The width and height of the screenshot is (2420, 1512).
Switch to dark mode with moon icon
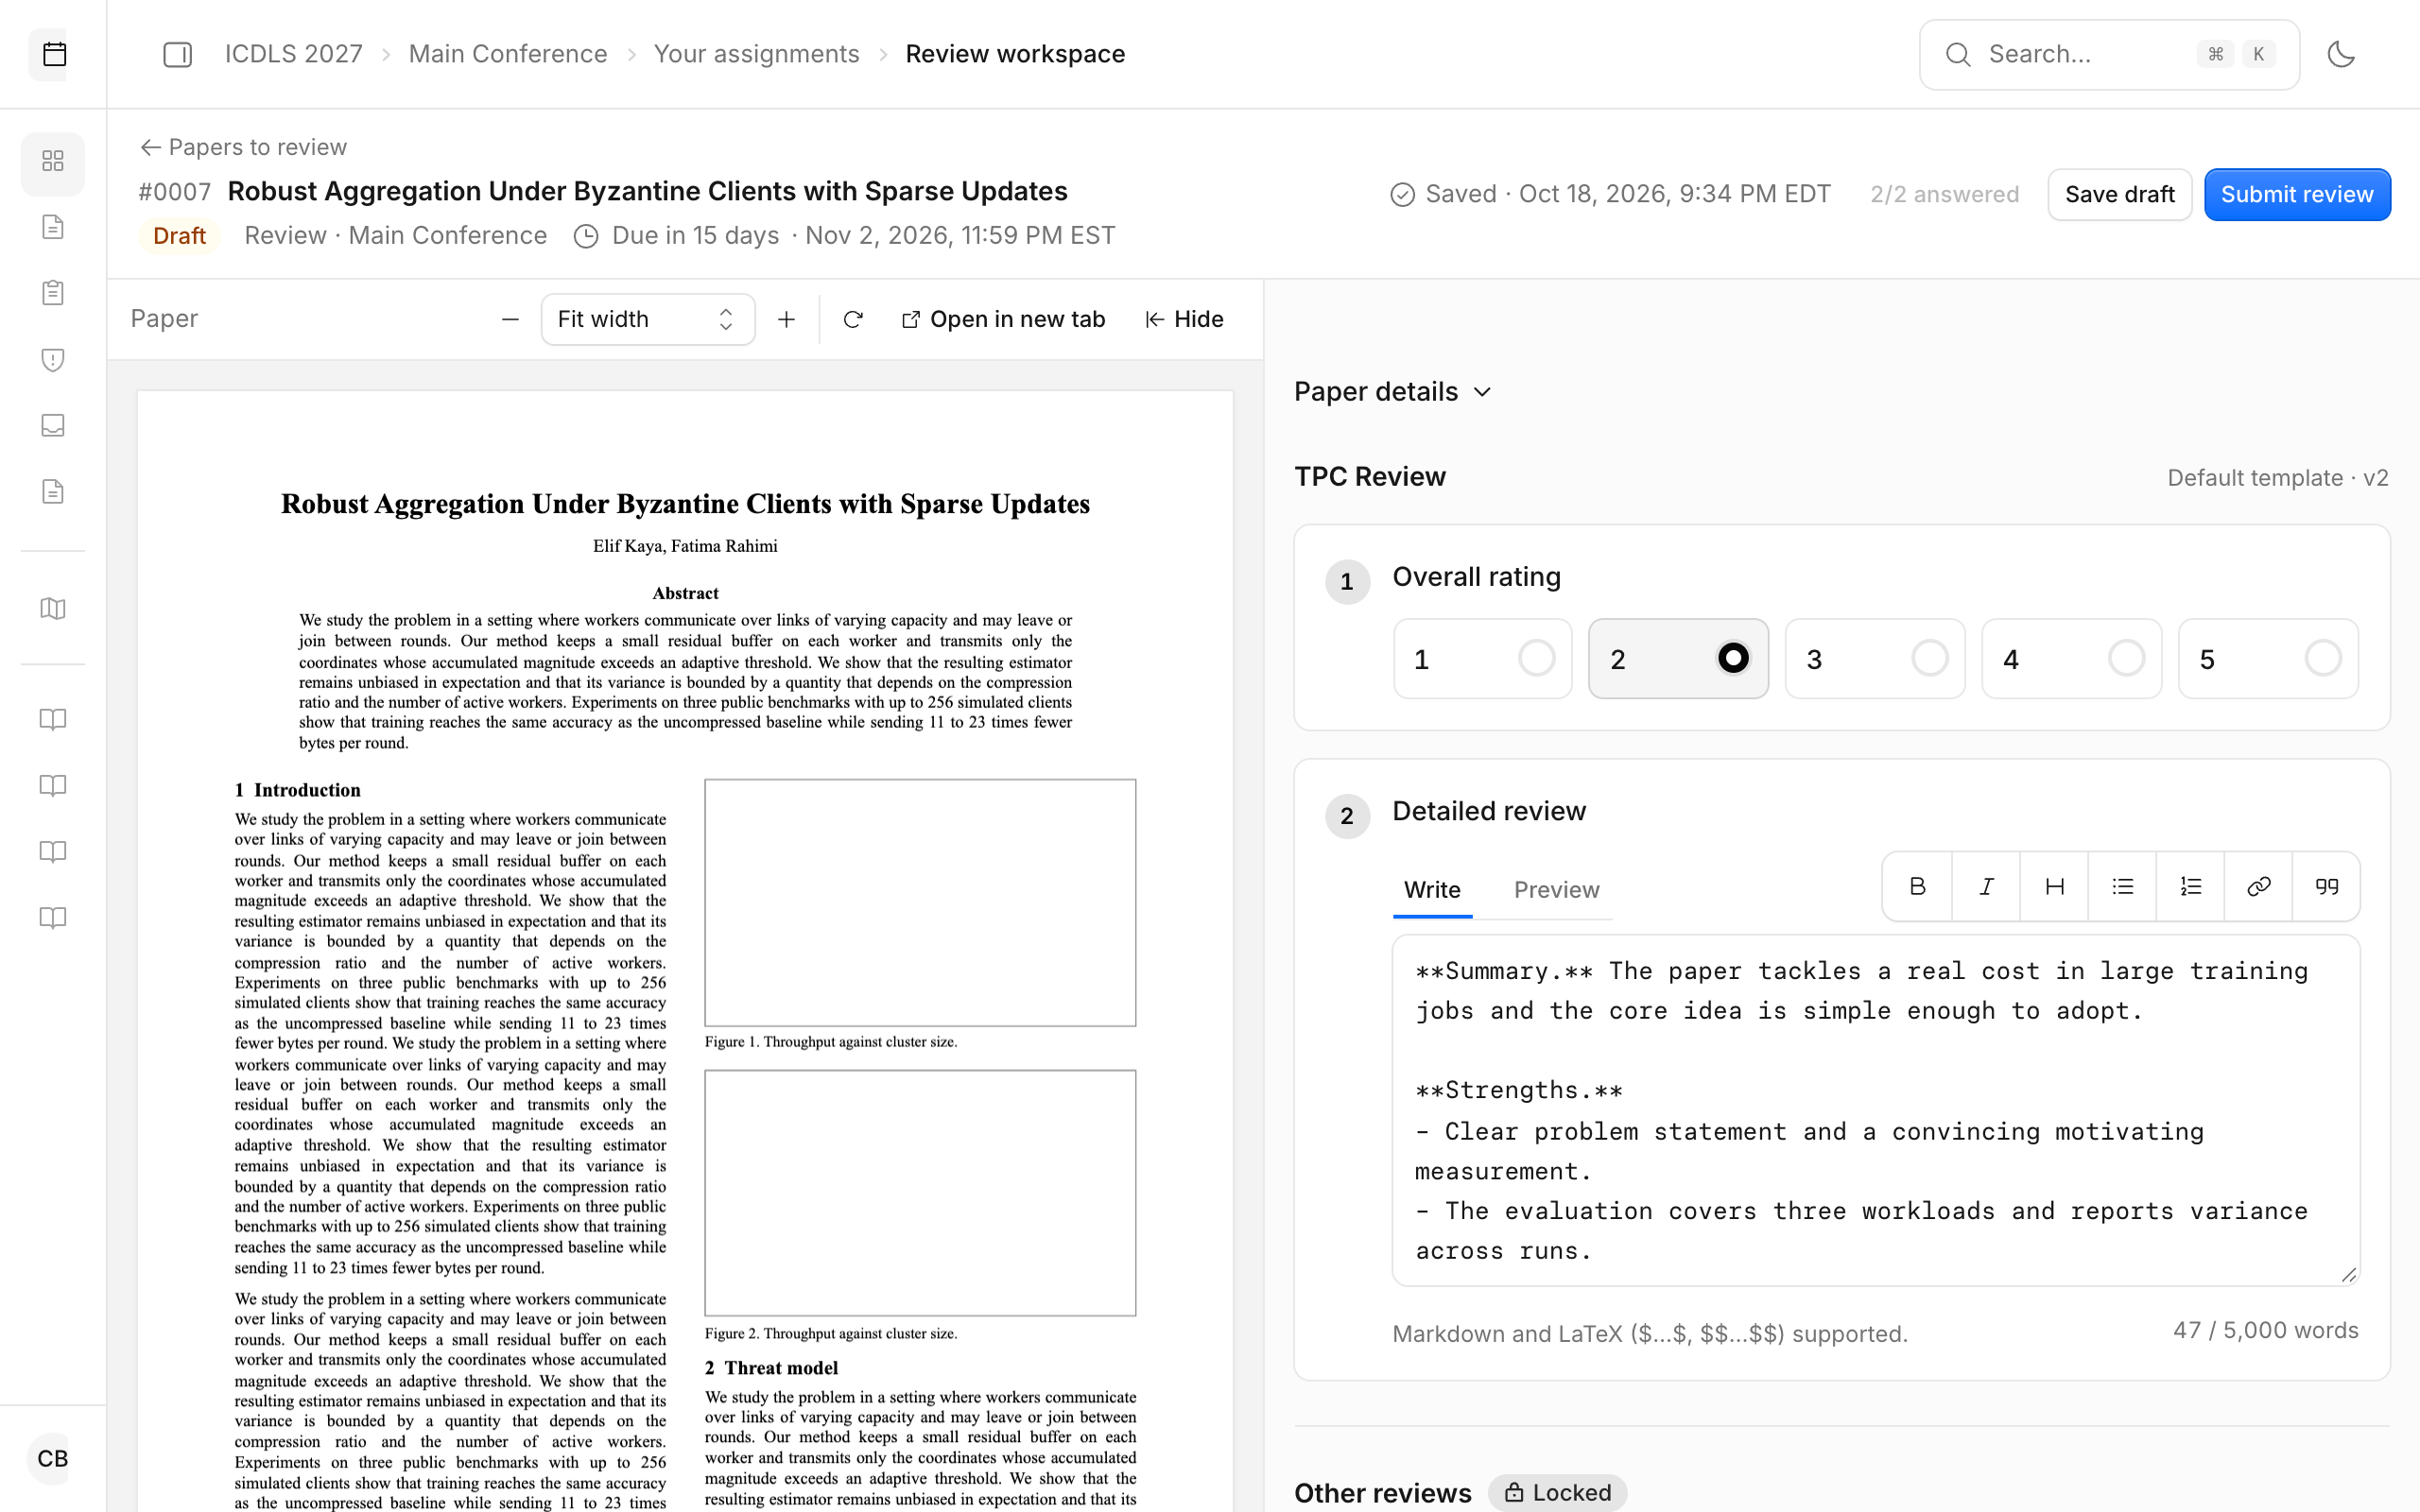tap(2341, 54)
